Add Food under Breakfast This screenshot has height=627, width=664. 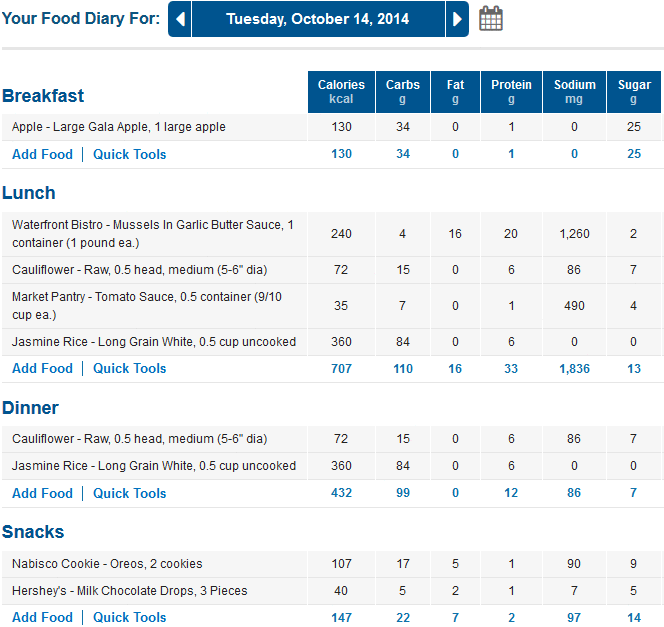[x=42, y=154]
